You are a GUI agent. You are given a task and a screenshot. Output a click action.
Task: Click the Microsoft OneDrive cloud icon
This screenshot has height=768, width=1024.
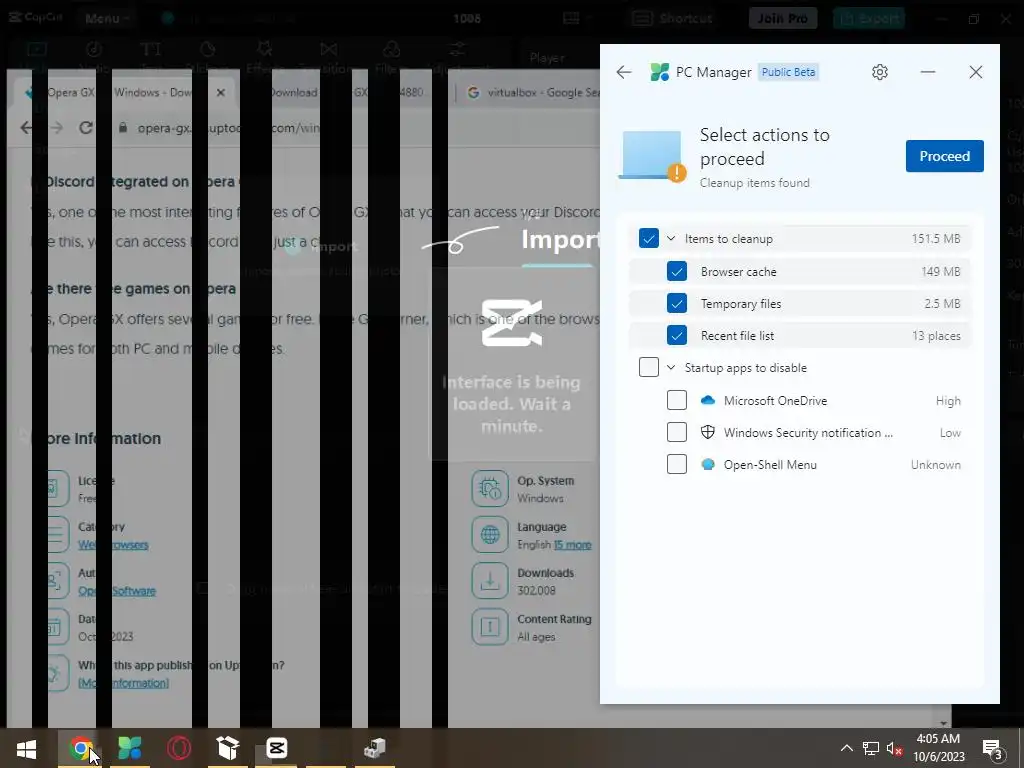point(707,400)
